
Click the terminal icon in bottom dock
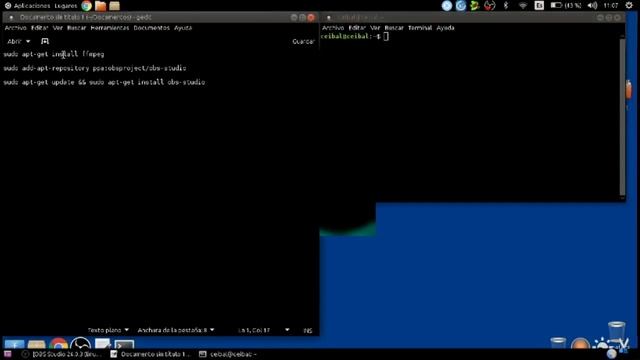click(x=124, y=344)
